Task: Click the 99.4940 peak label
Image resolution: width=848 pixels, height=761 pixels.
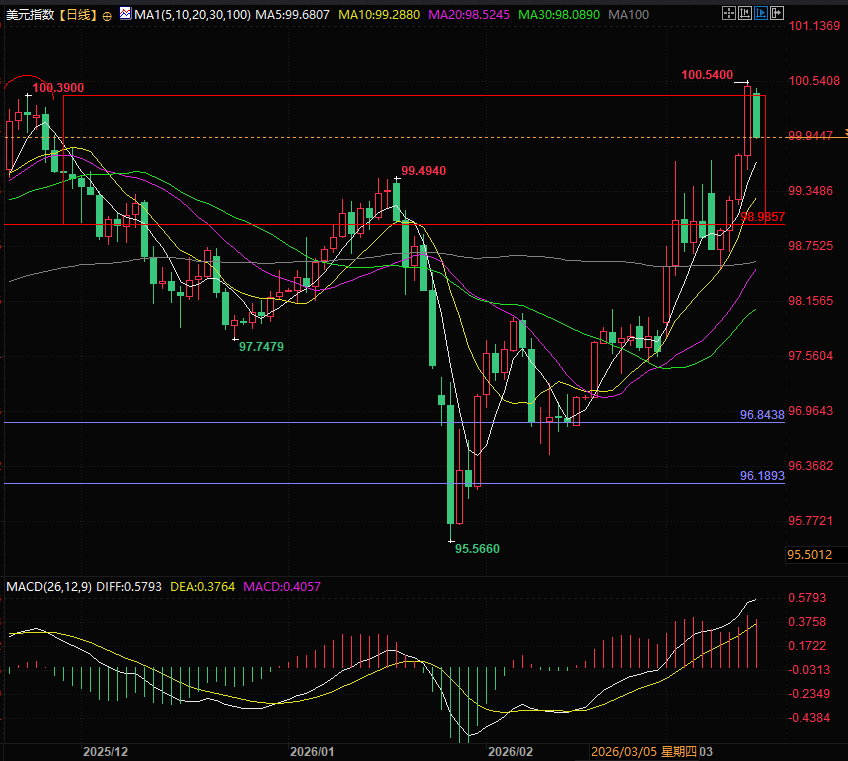Action: tap(423, 171)
